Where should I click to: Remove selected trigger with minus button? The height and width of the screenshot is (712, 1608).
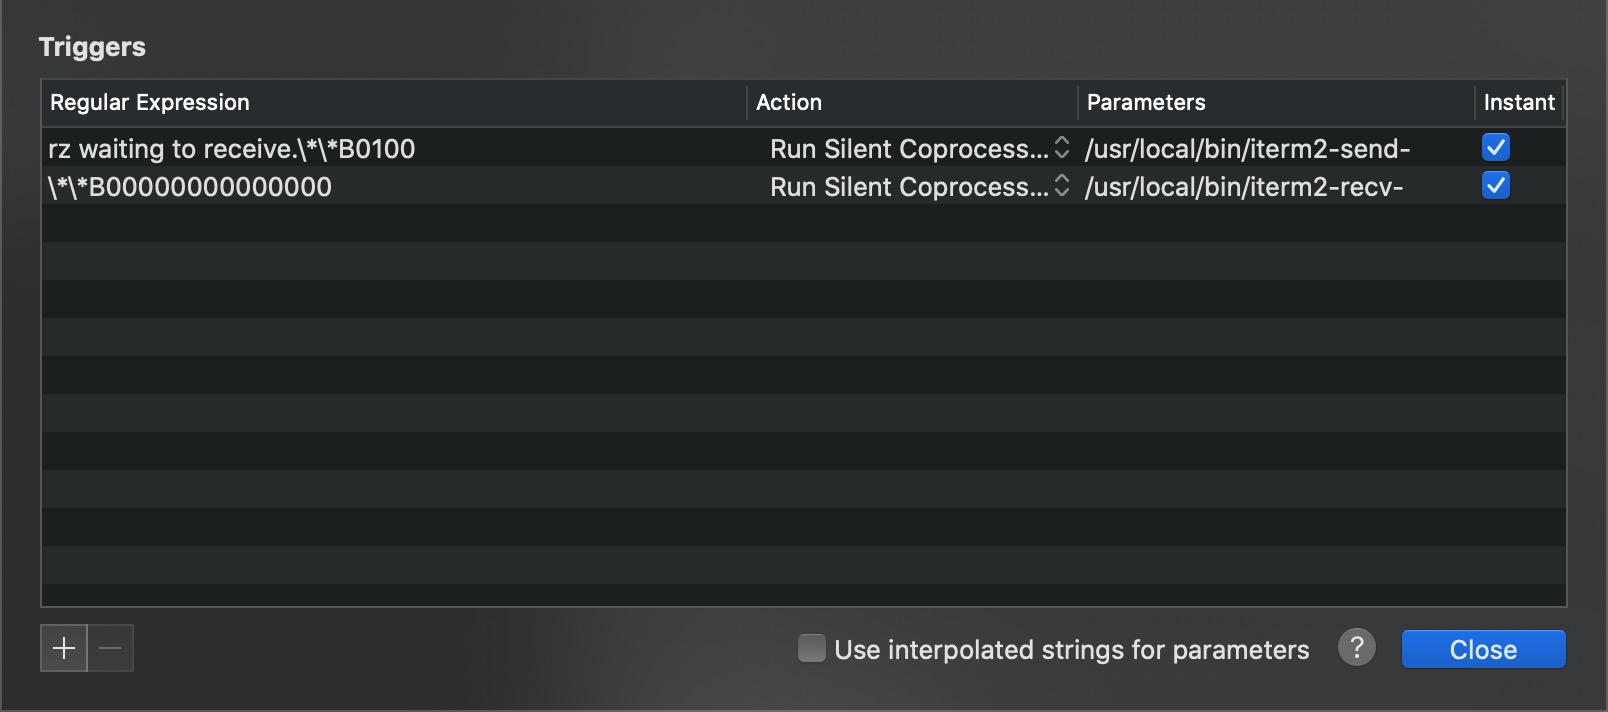(111, 649)
